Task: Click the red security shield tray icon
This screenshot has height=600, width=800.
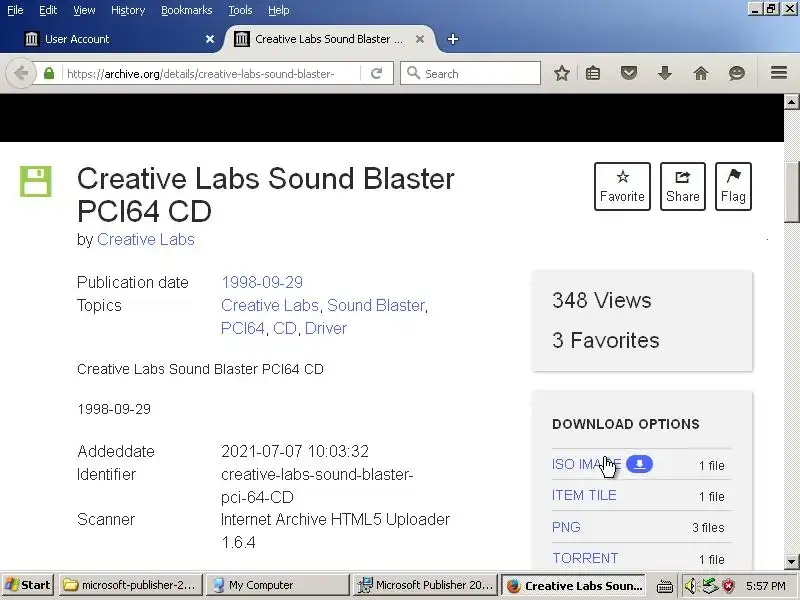Action: pyautogui.click(x=729, y=585)
